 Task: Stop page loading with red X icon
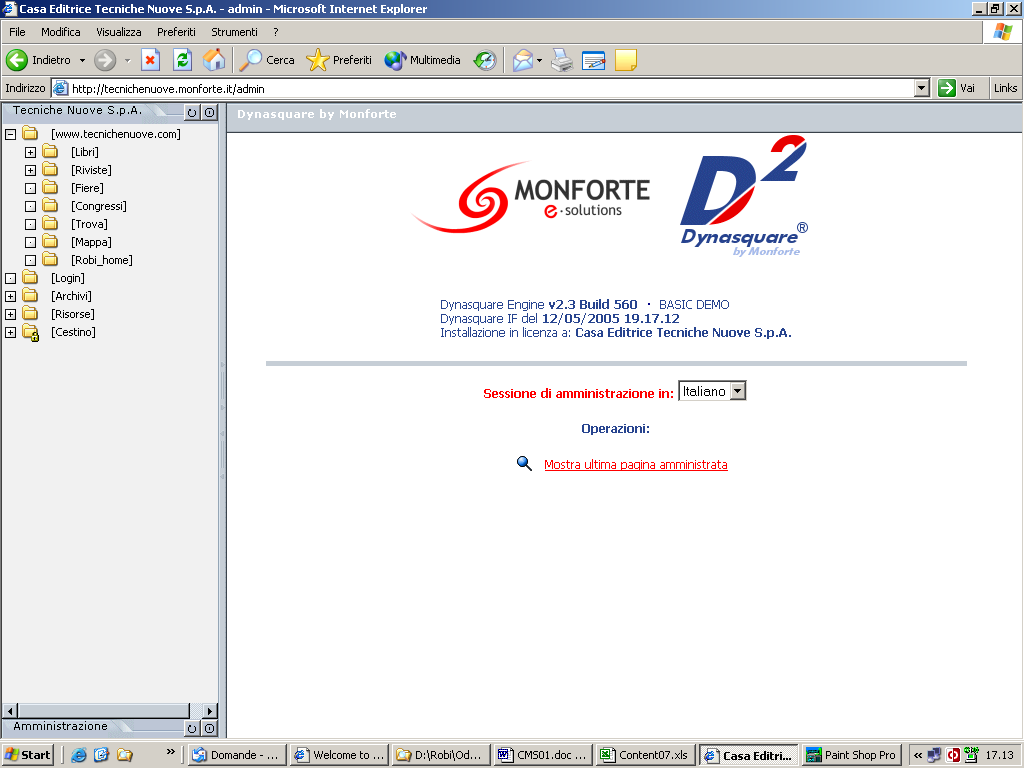[150, 60]
